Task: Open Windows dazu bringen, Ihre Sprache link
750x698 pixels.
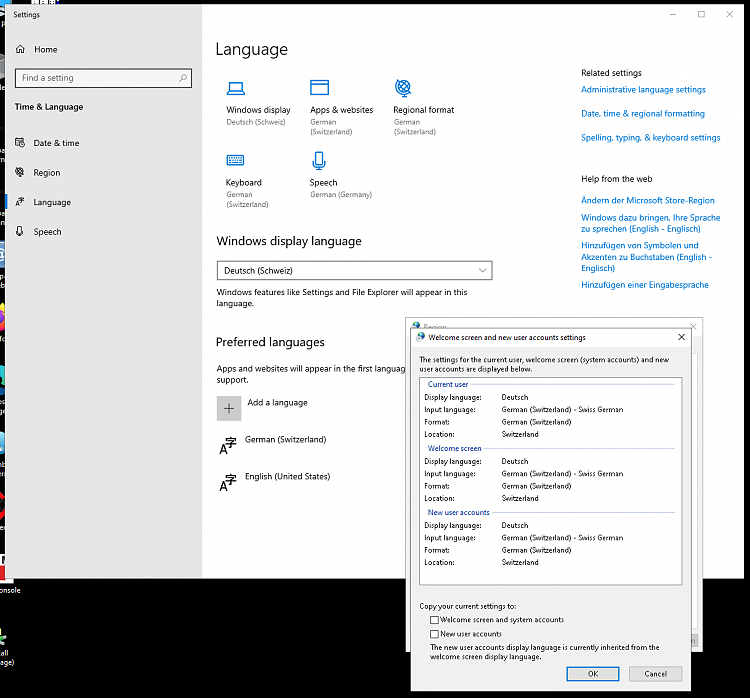Action: point(651,223)
